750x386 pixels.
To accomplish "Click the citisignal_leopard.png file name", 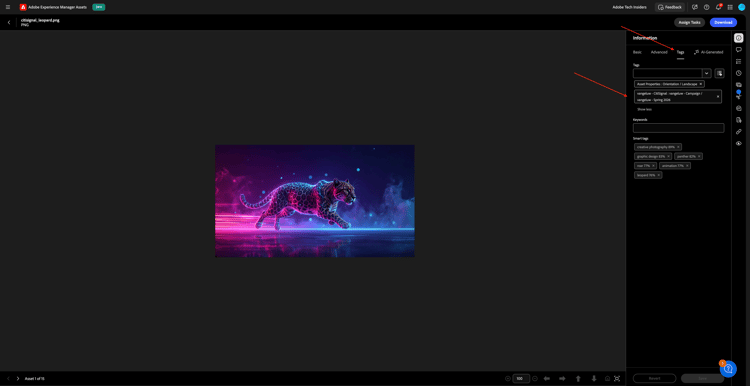I will (x=40, y=21).
